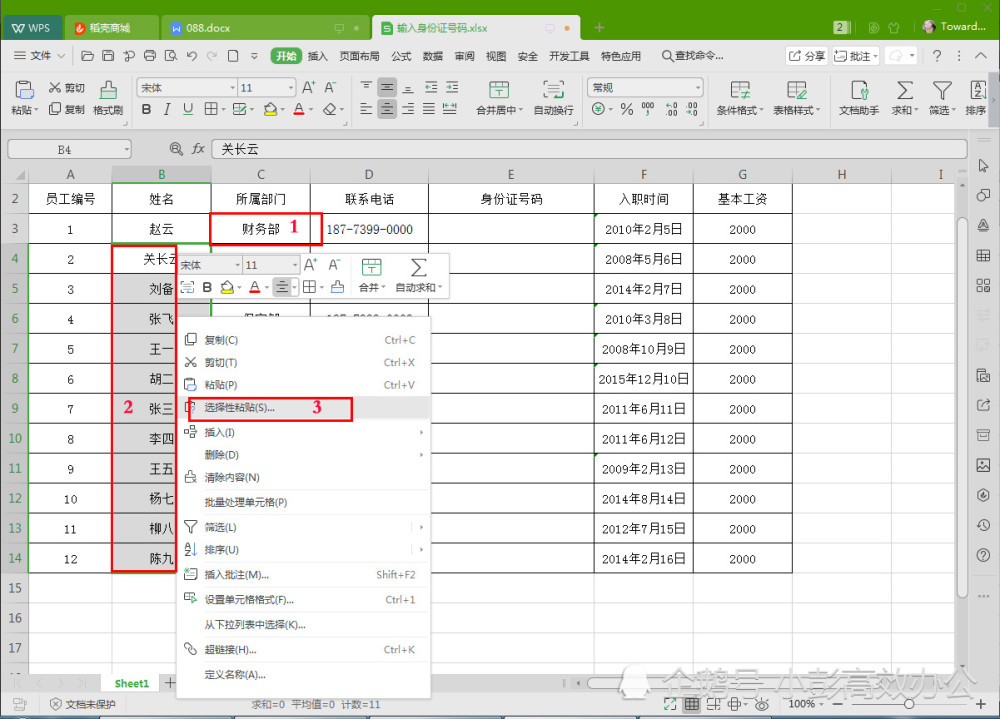This screenshot has width=1000, height=719.
Task: Click the formula bar input field
Action: (589, 149)
